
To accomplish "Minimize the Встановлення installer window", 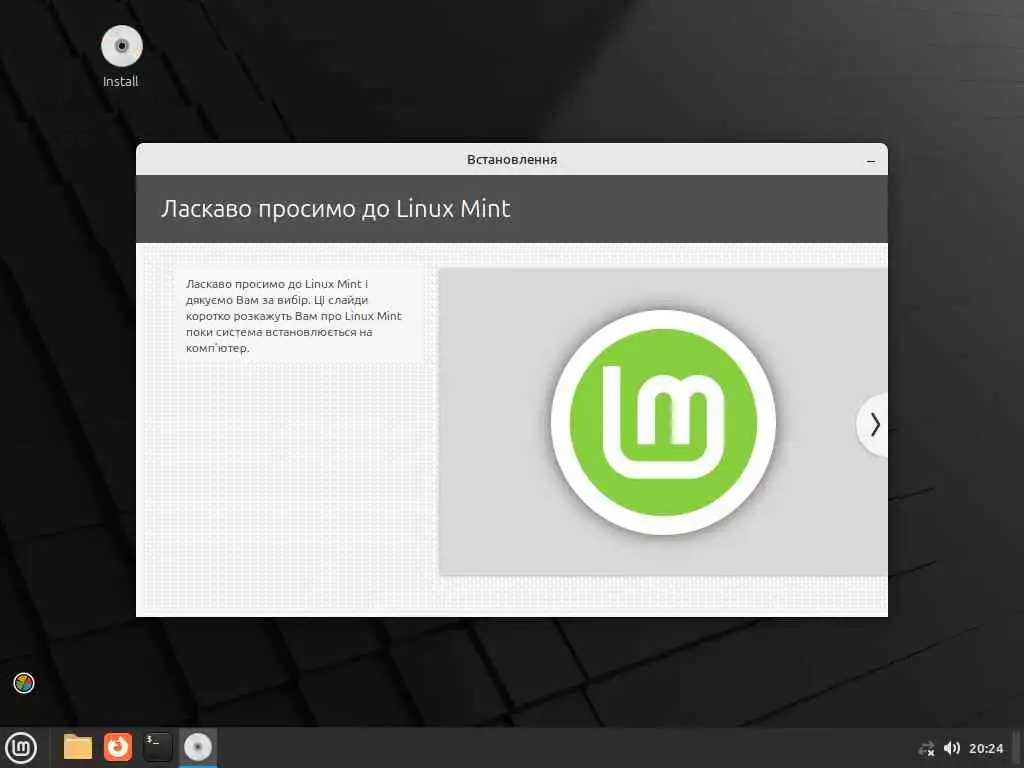I will coord(871,161).
